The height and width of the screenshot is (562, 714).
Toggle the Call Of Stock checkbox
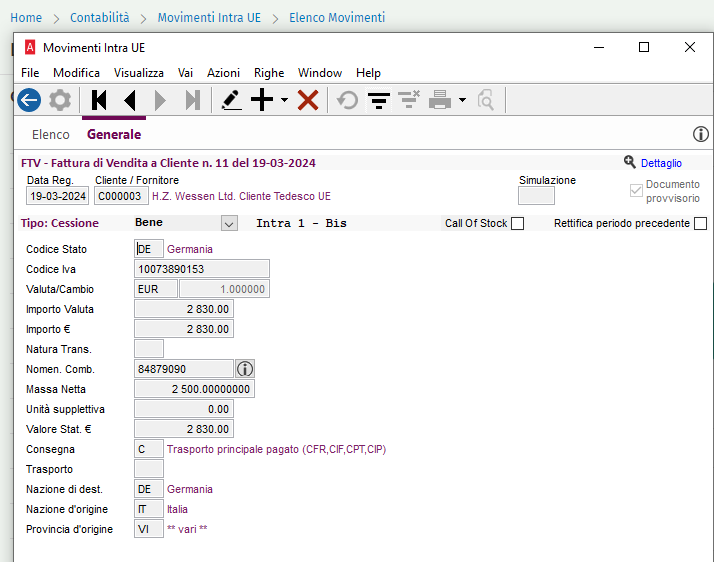[517, 224]
